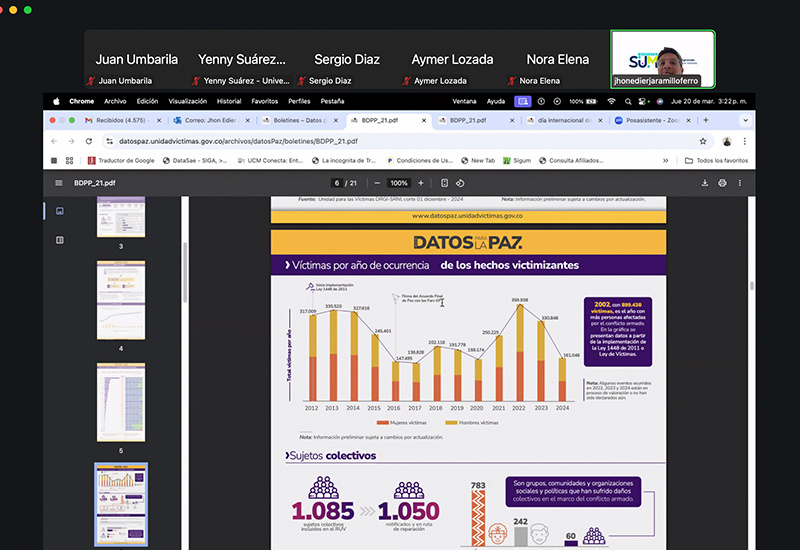Screen dimensions: 800x550
Task: Toggle the PDF sidebar hamburger menu
Action: (x=58, y=183)
